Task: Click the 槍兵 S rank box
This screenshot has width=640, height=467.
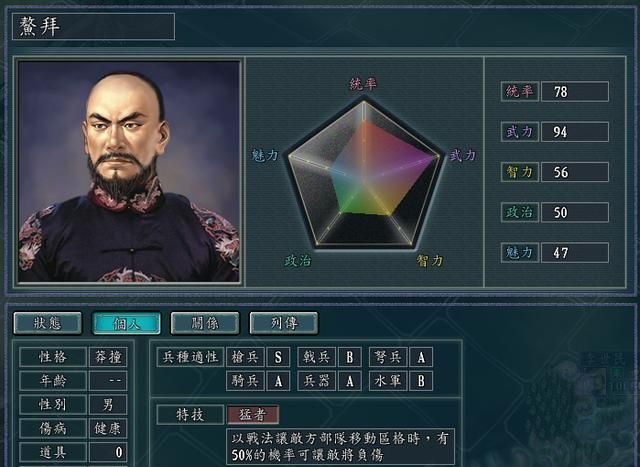Action: (278, 357)
